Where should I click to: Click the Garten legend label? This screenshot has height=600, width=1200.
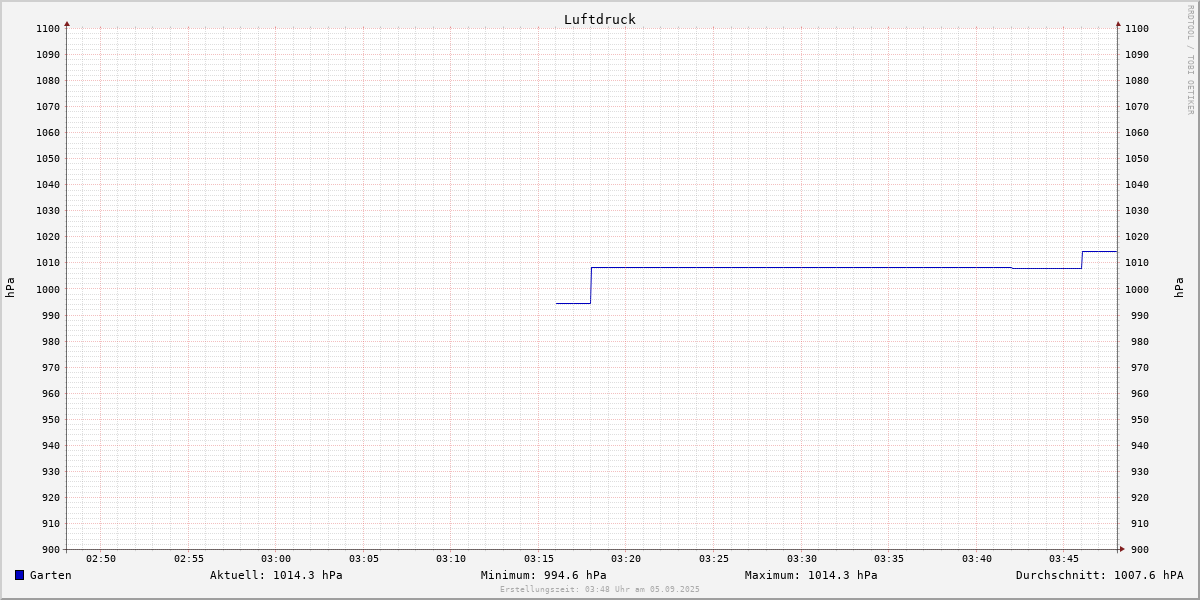50,575
